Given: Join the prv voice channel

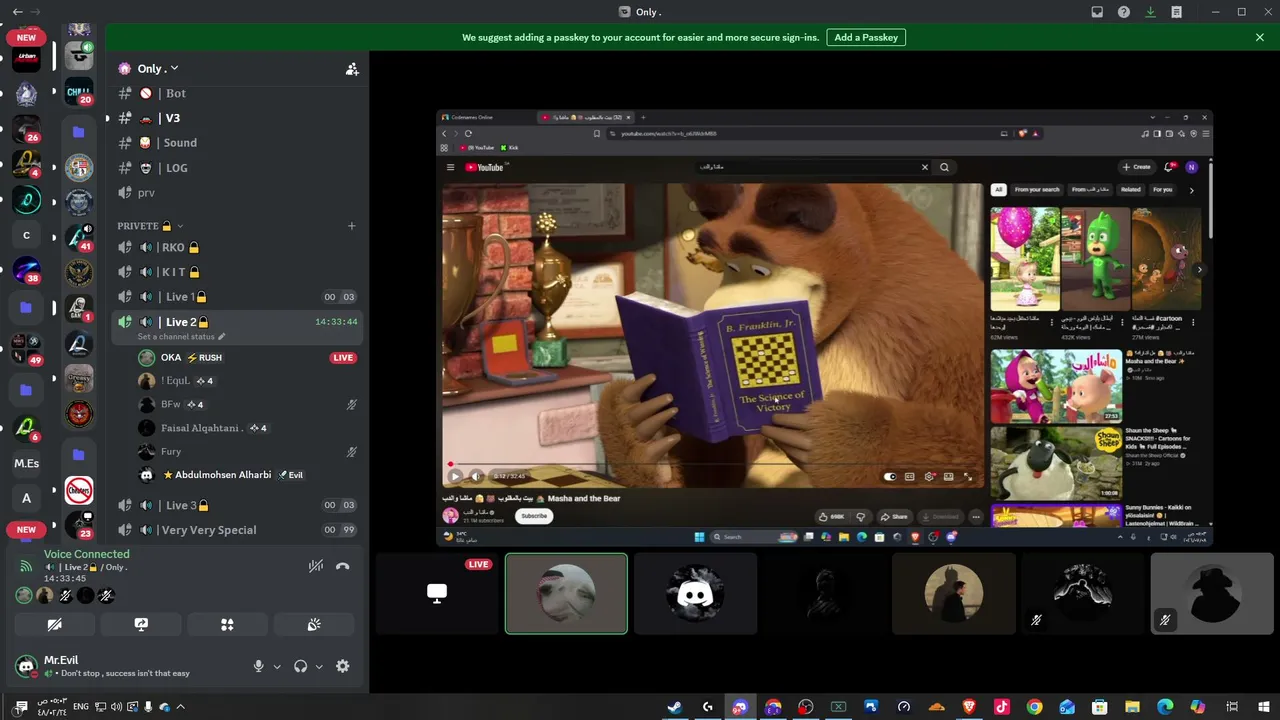Looking at the screenshot, I should click(x=237, y=193).
